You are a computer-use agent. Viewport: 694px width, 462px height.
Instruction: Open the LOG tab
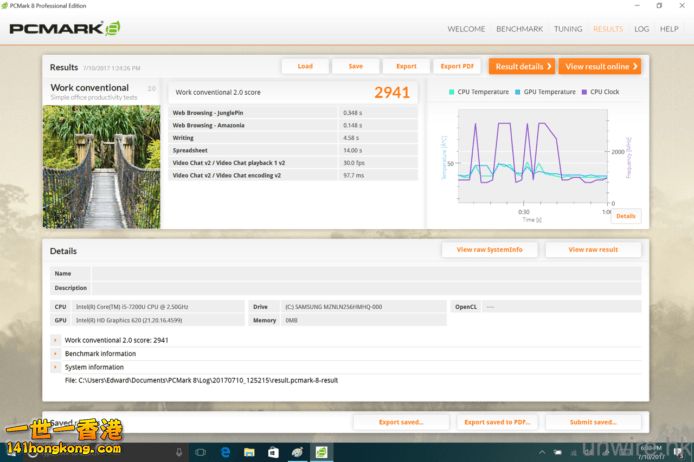(x=641, y=29)
